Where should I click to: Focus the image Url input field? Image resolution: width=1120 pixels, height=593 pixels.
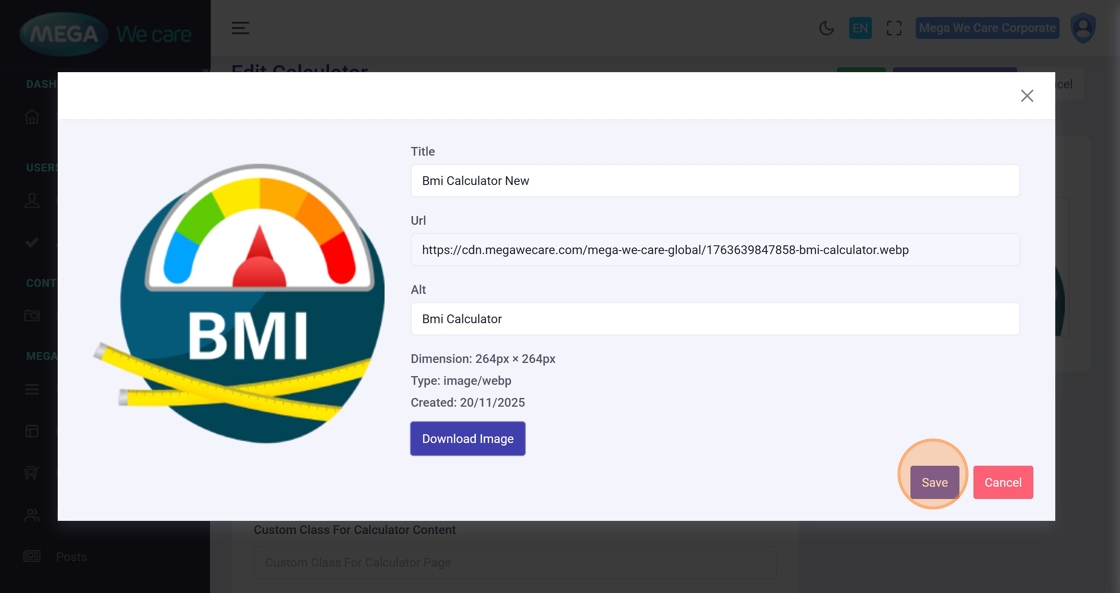(x=715, y=250)
